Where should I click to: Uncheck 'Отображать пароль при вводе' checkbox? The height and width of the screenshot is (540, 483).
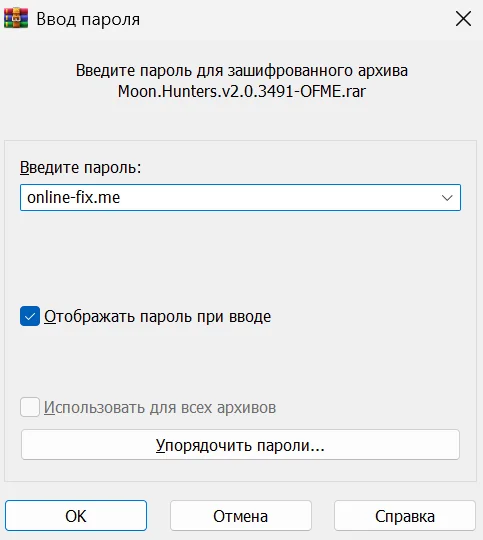pos(30,316)
